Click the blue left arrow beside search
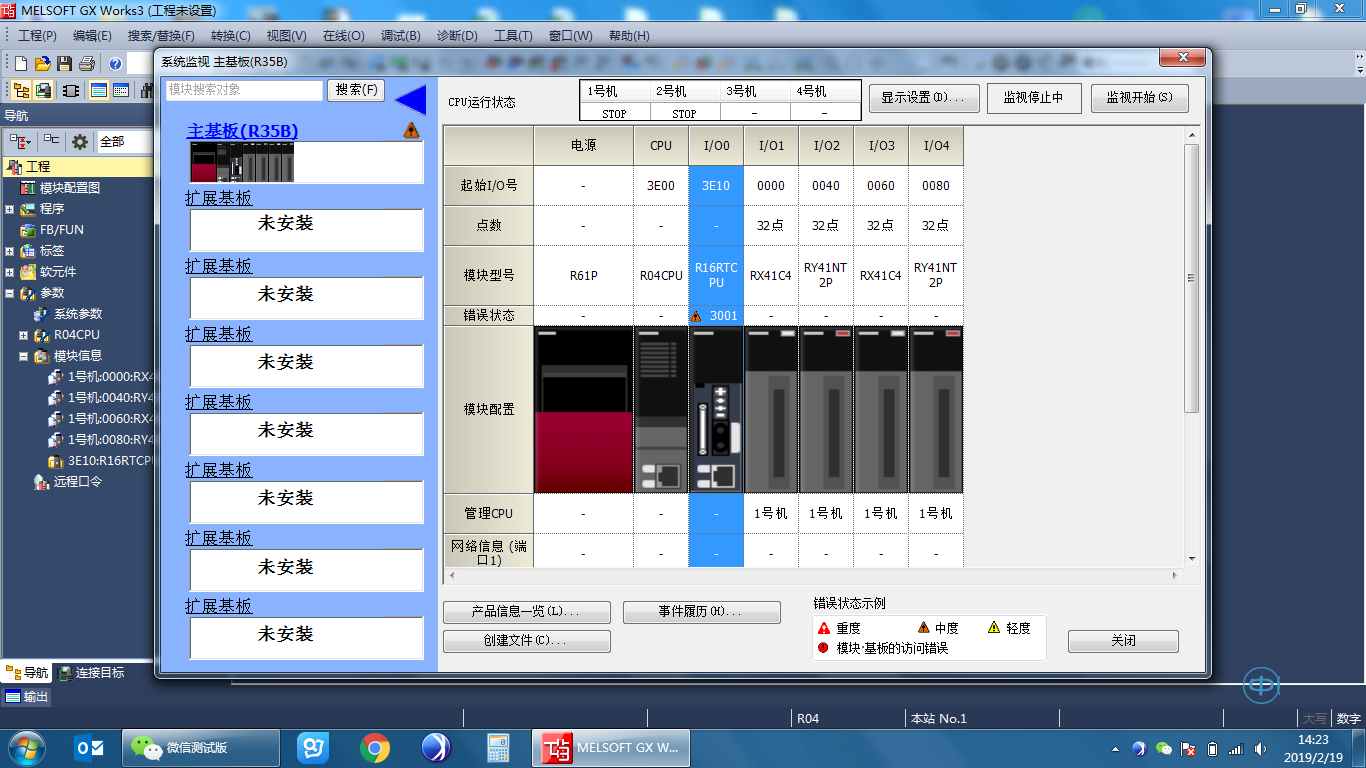This screenshot has height=768, width=1366. click(x=410, y=100)
